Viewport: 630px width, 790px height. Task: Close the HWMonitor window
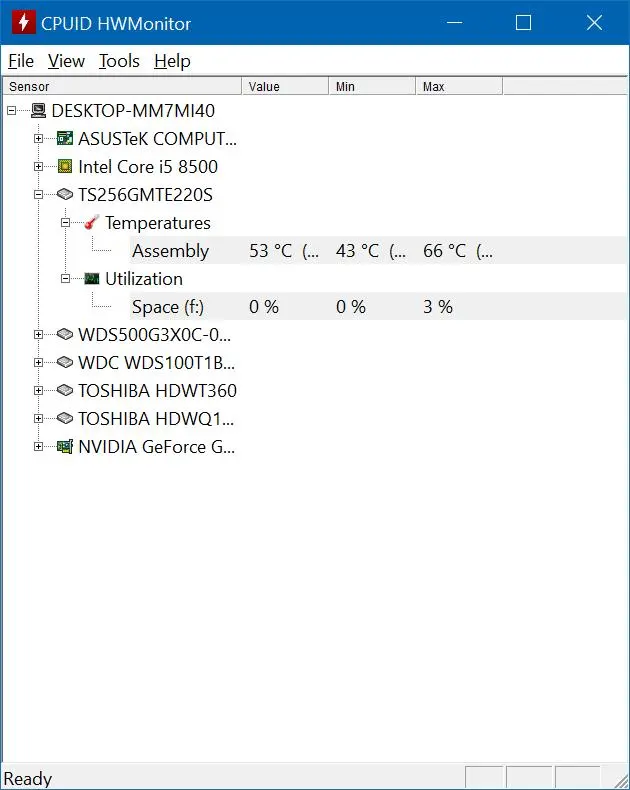tap(594, 23)
